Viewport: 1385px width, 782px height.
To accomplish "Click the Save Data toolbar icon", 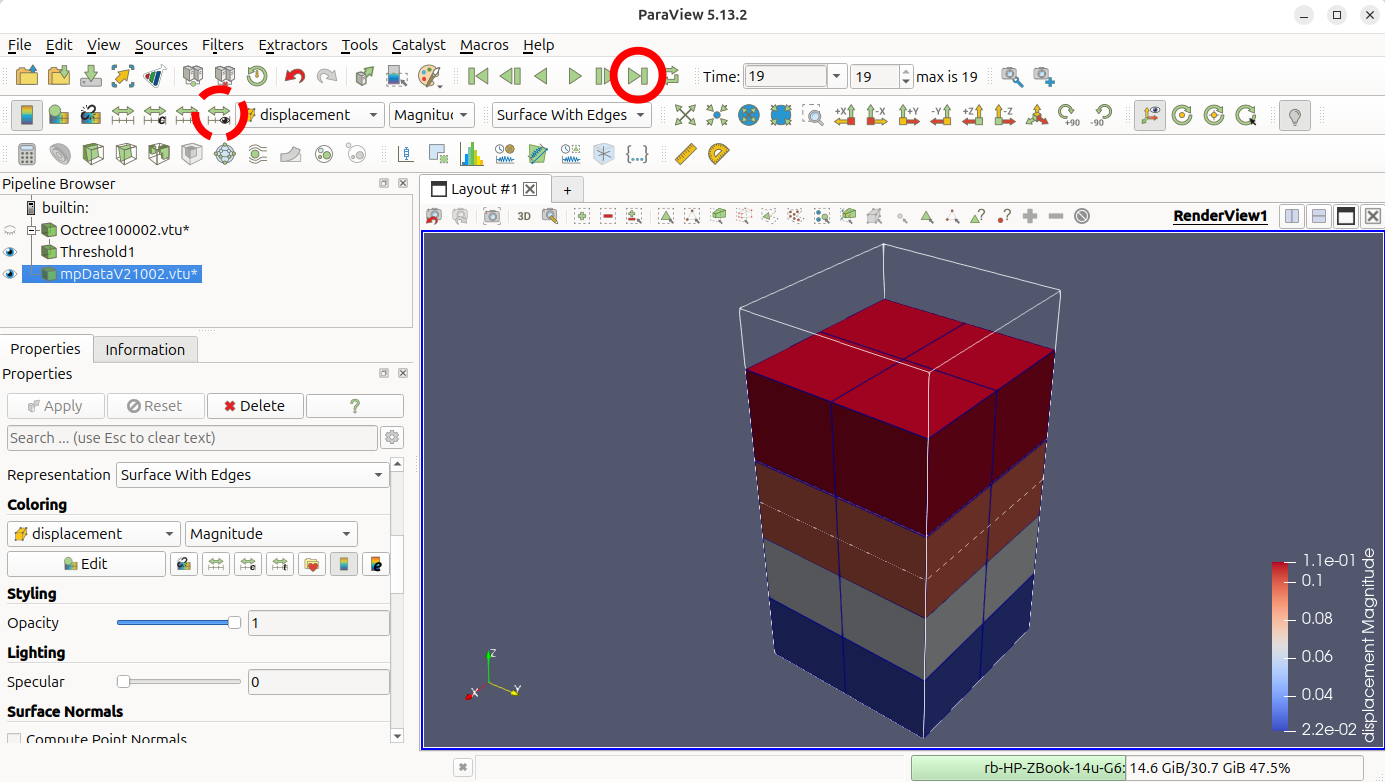I will pyautogui.click(x=91, y=76).
